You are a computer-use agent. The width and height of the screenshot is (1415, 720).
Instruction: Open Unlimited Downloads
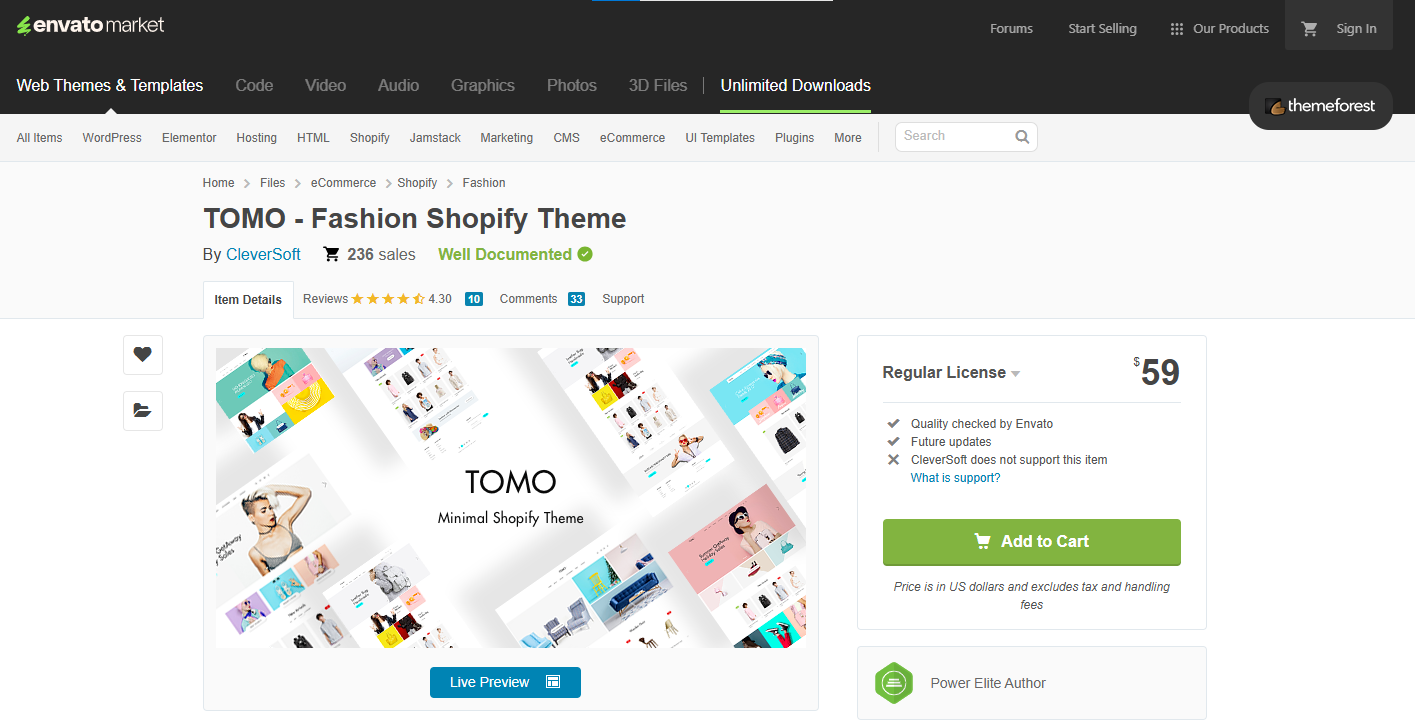[795, 86]
